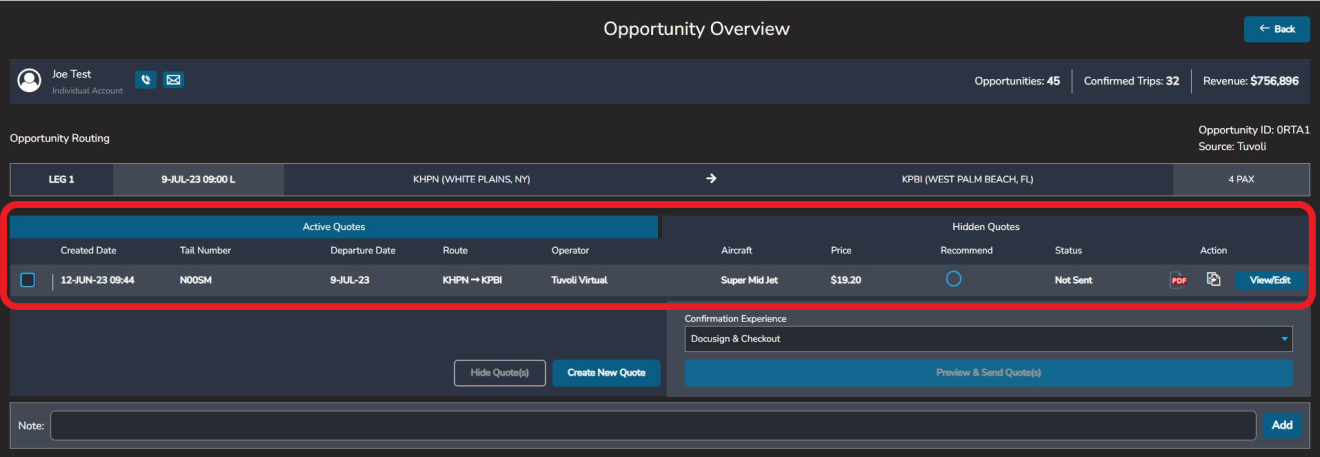This screenshot has width=1320, height=457.
Task: Select the Recommend radio circle
Action: pos(953,280)
